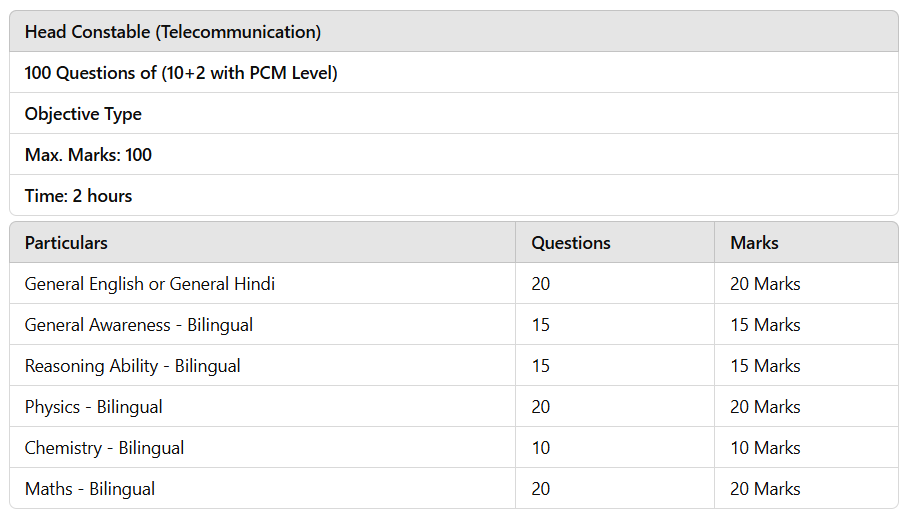Click the 10 Marks cell for Chemistry

[x=806, y=448]
